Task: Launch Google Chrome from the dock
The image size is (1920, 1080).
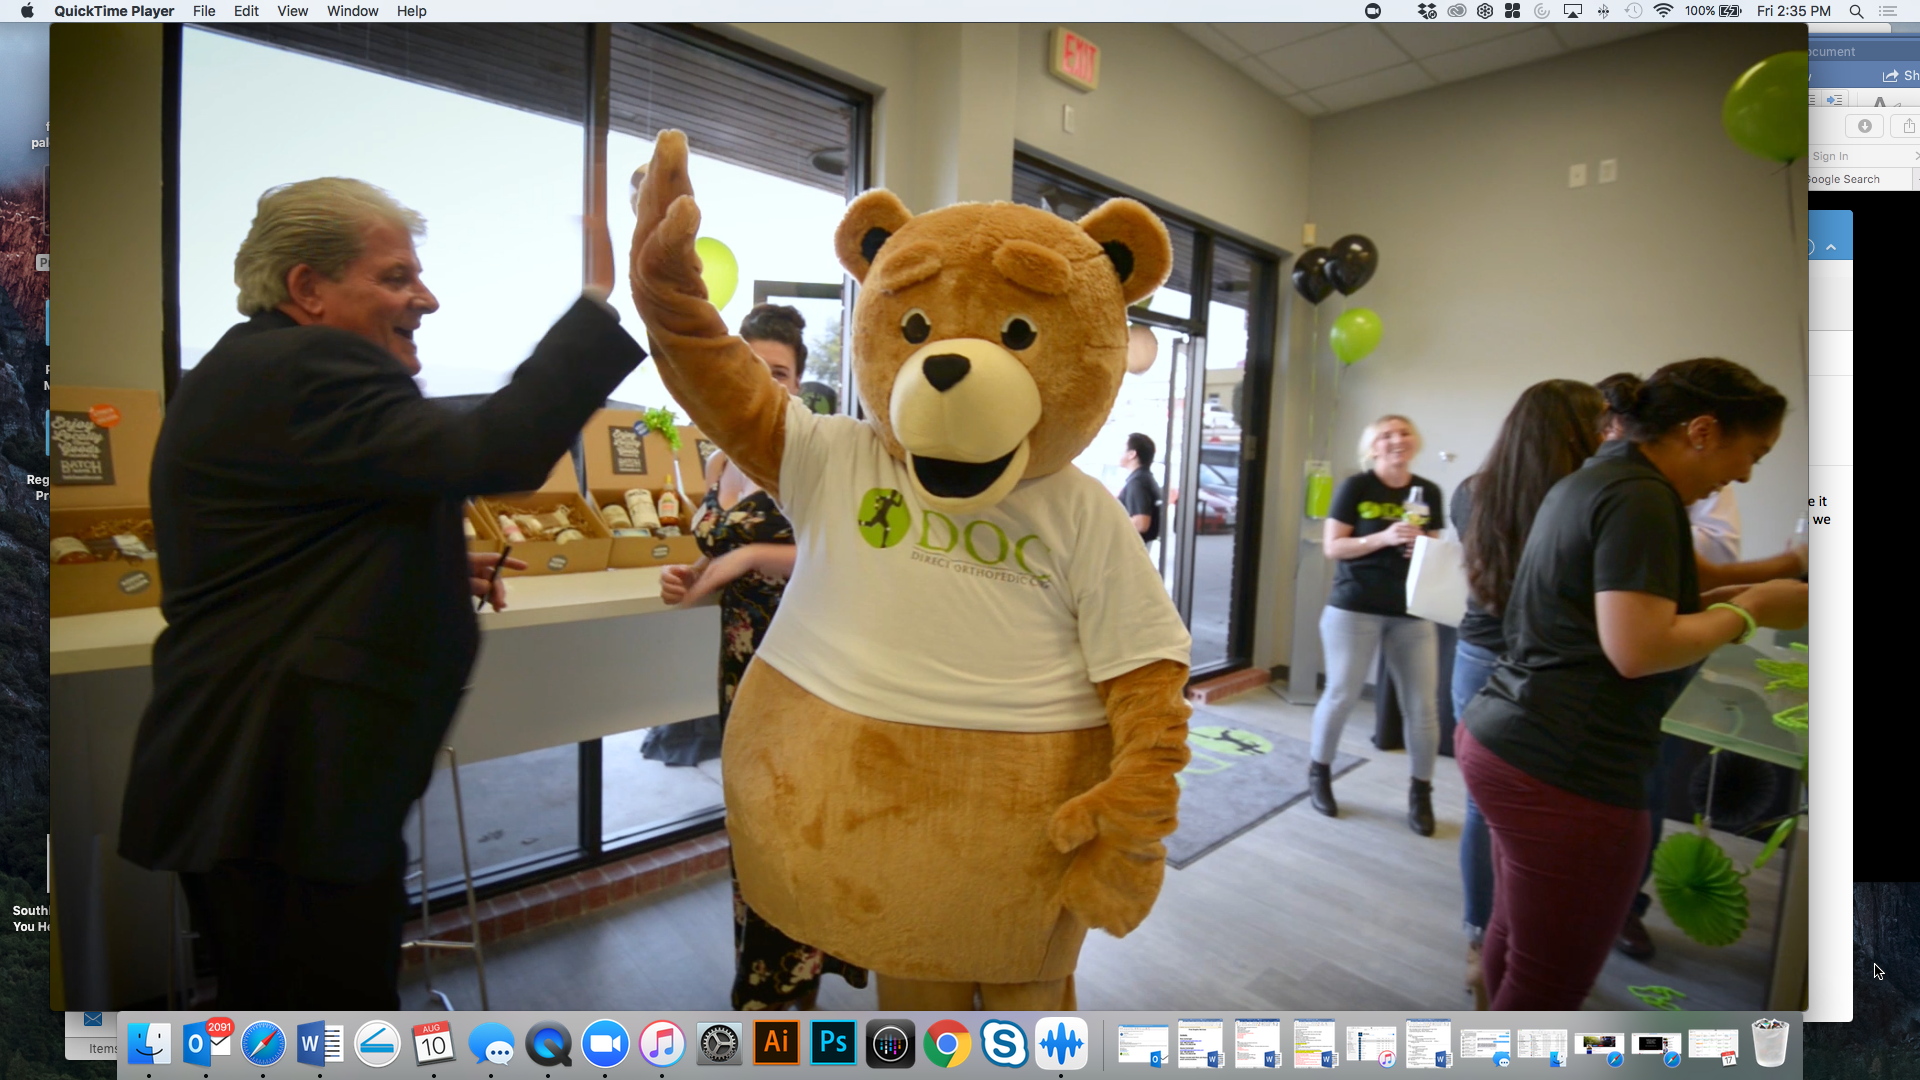Action: tap(947, 1044)
